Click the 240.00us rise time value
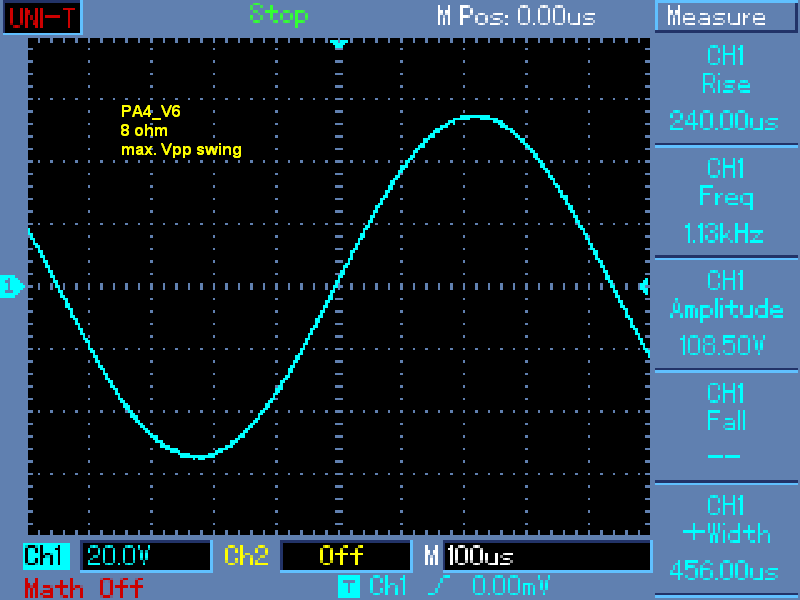The image size is (800, 600). pos(724,121)
